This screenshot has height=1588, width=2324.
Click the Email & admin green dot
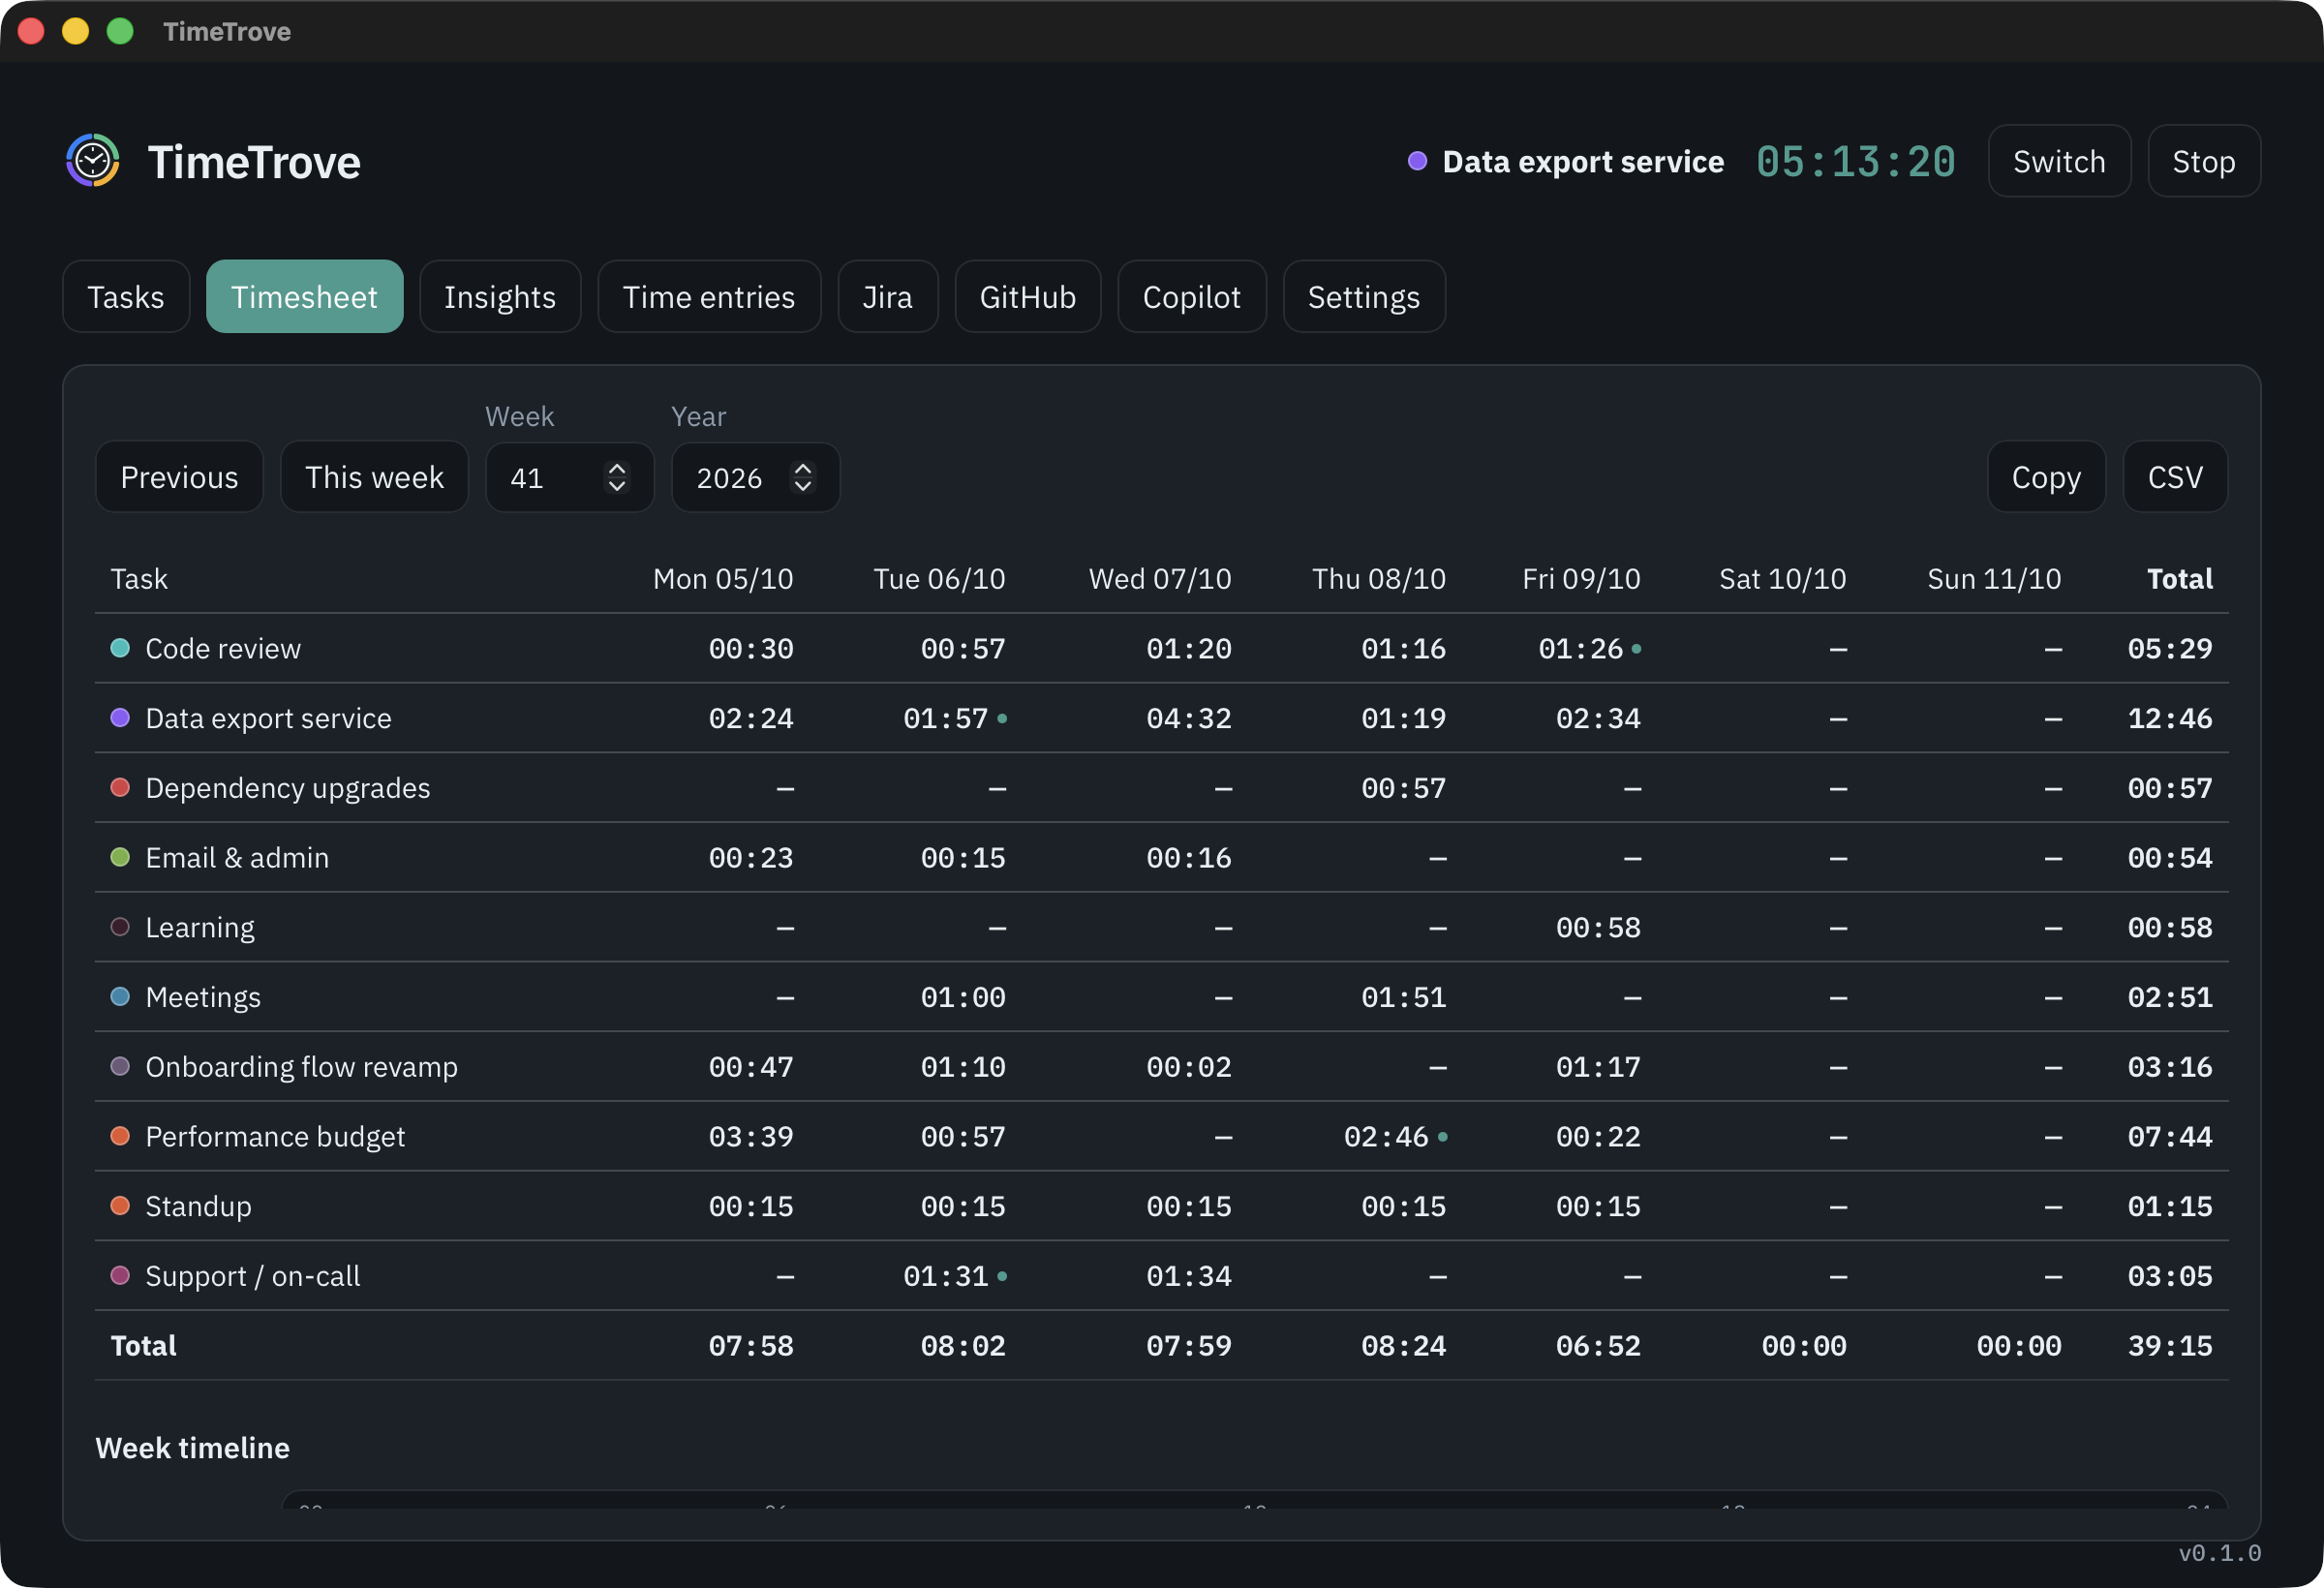(x=120, y=857)
